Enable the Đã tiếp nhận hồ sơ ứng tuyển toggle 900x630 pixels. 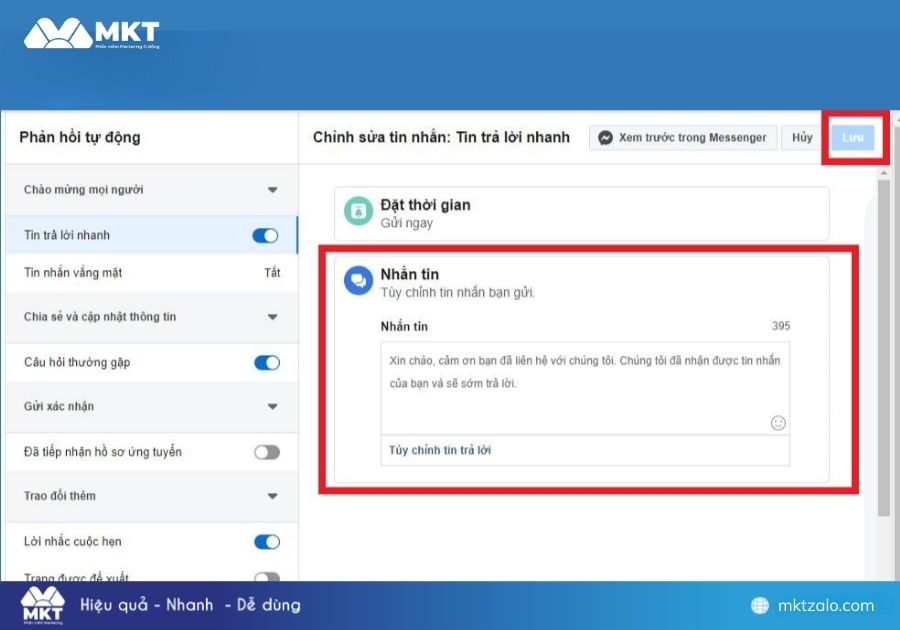pos(265,452)
